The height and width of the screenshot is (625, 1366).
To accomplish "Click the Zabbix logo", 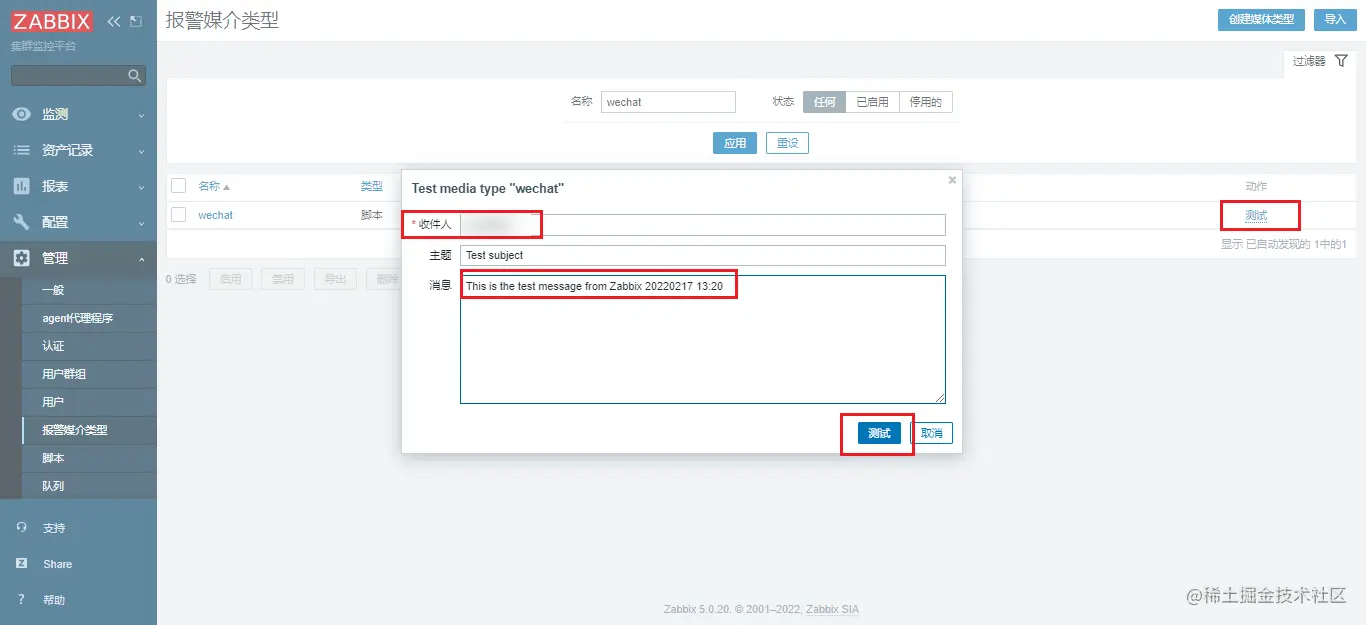I will tap(52, 21).
